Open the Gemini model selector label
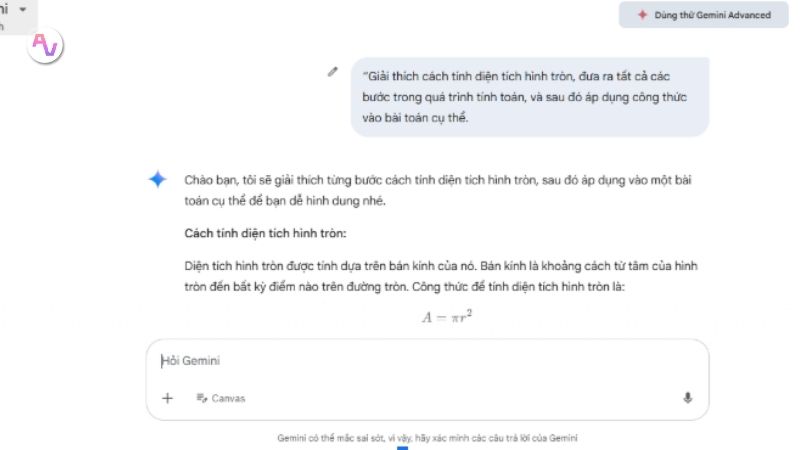 tap(4, 9)
